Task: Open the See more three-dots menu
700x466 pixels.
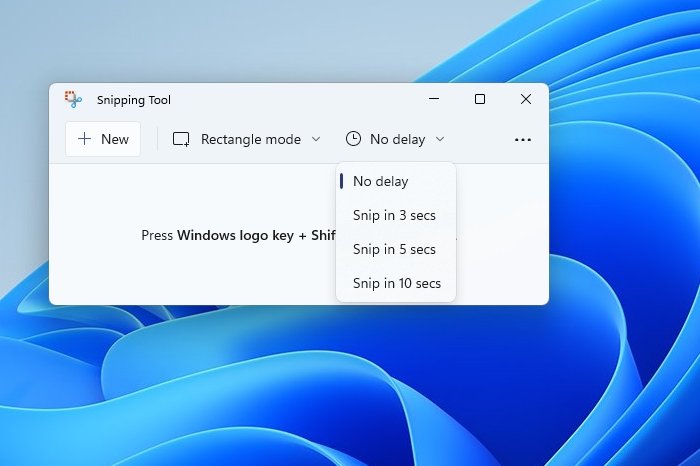Action: coord(523,140)
